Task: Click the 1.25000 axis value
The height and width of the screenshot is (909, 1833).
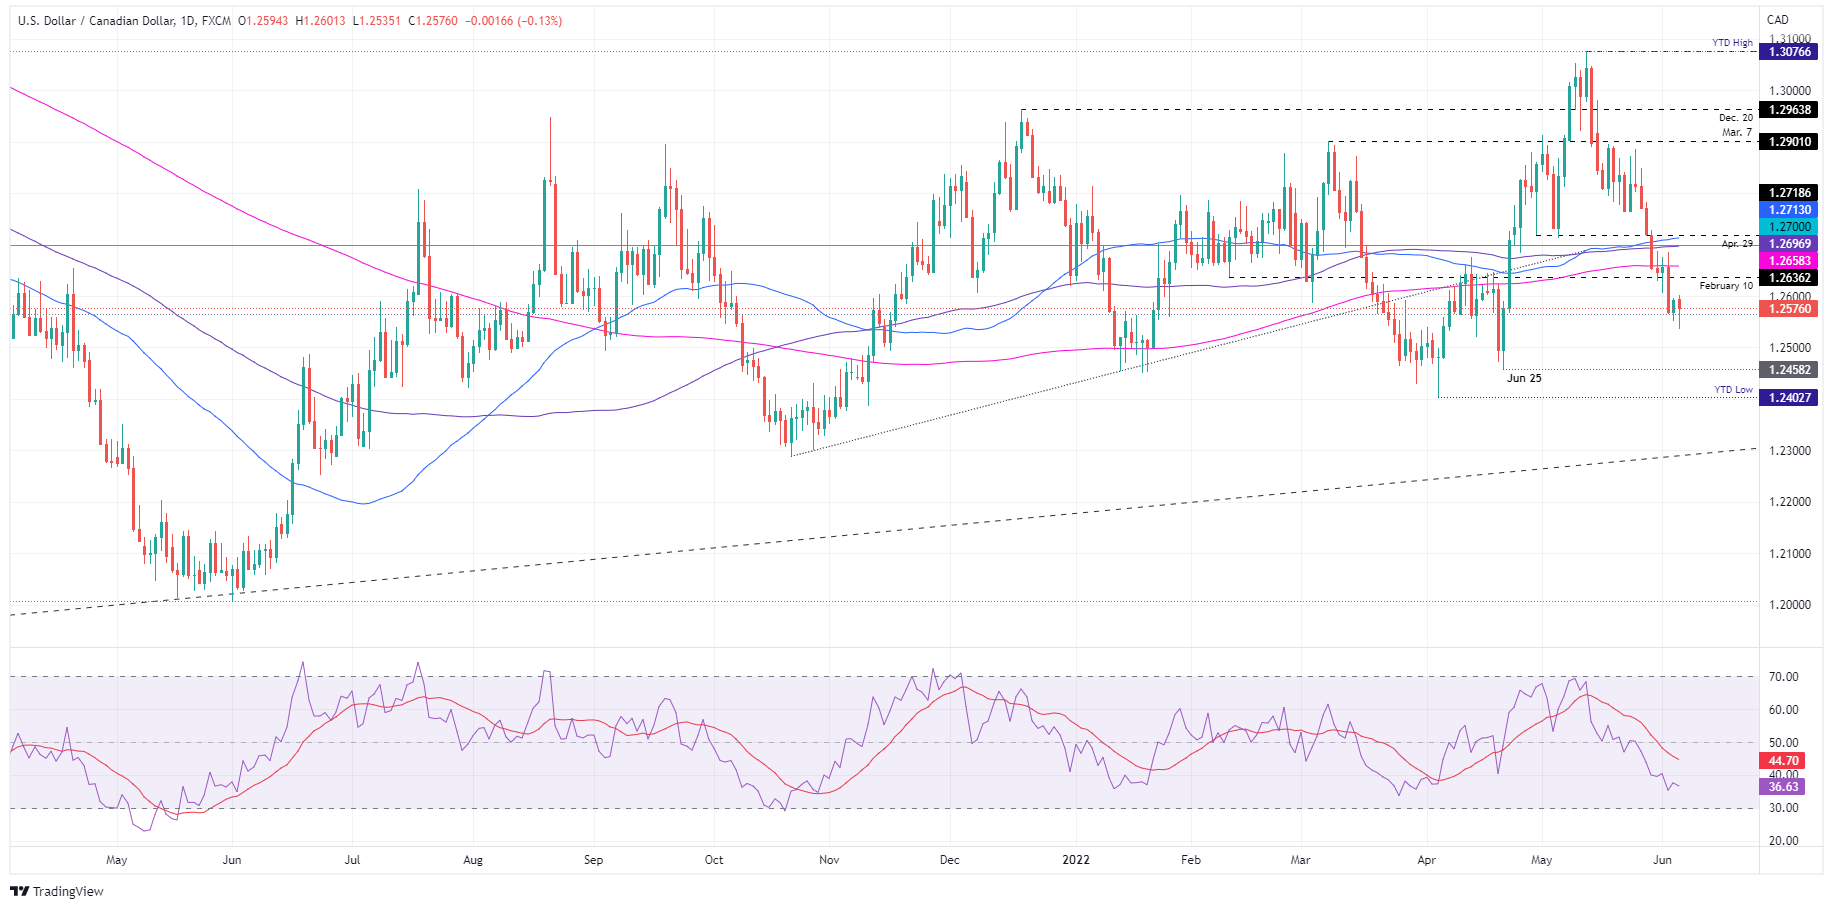Action: point(1789,348)
